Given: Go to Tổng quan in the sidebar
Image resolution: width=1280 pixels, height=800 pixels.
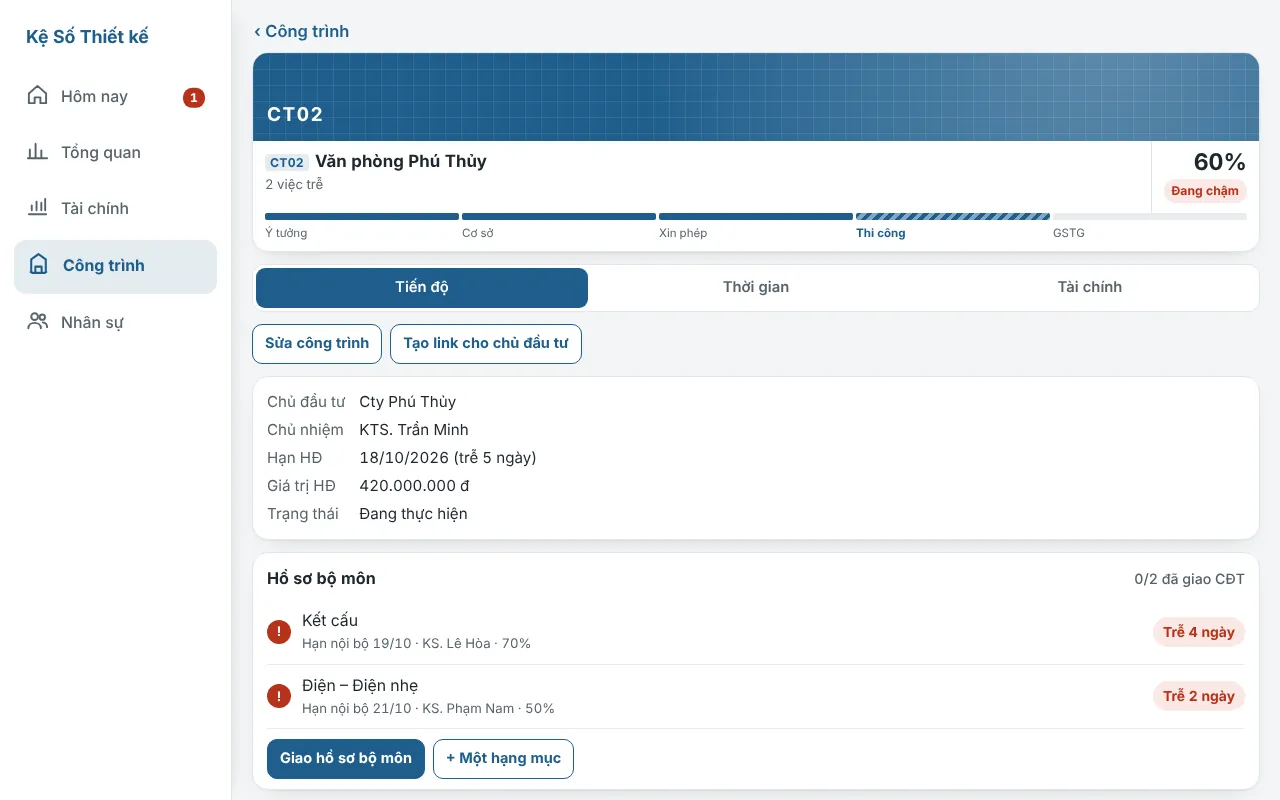Looking at the screenshot, I should coord(115,153).
